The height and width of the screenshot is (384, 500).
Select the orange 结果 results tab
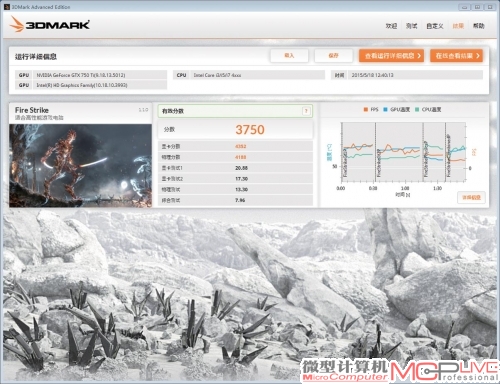458,26
